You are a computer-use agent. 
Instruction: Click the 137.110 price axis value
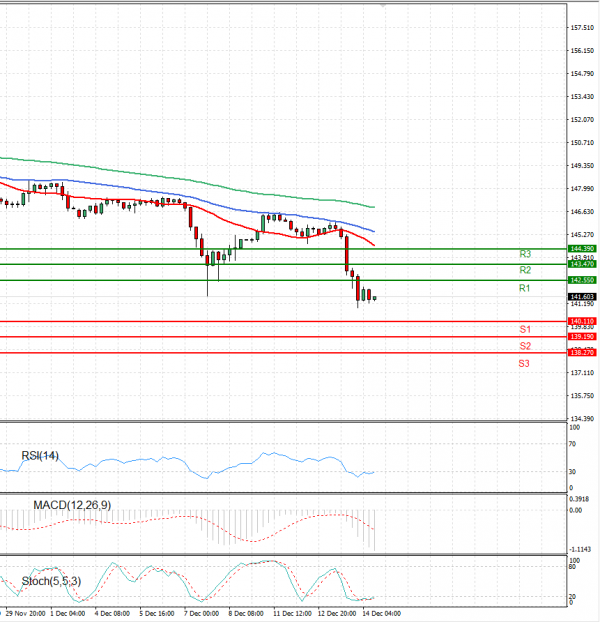click(x=582, y=373)
